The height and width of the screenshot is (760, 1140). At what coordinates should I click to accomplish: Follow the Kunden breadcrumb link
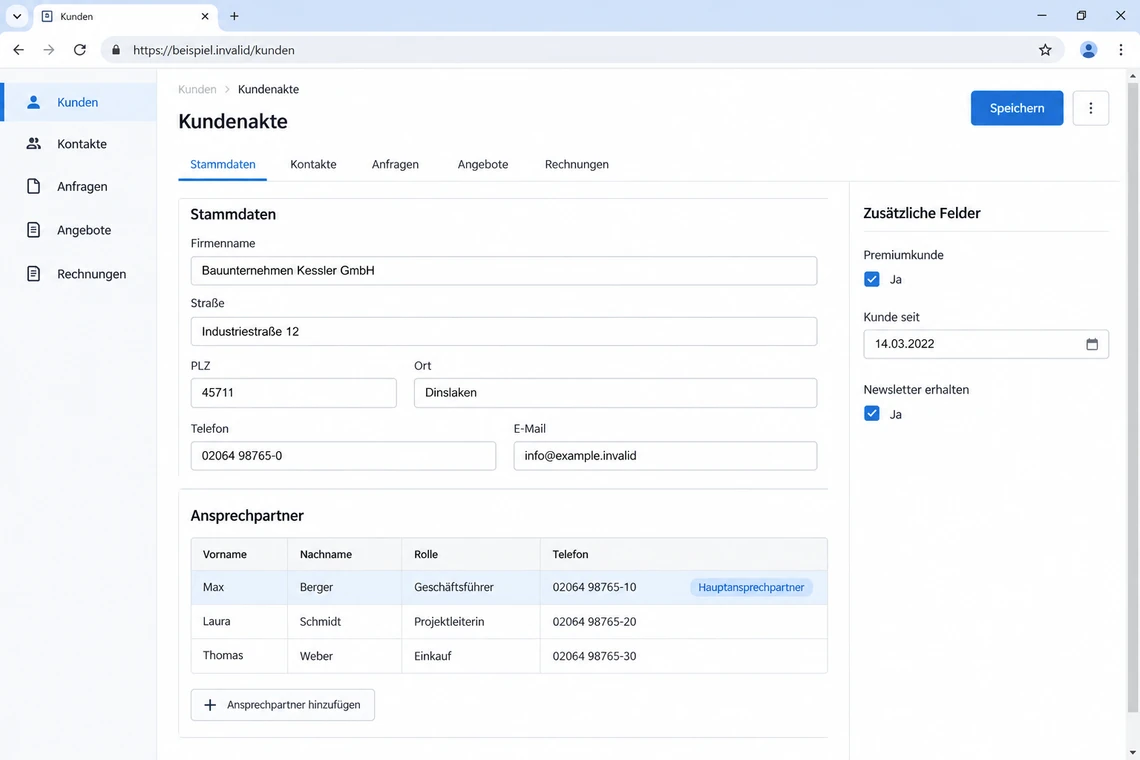[x=197, y=89]
